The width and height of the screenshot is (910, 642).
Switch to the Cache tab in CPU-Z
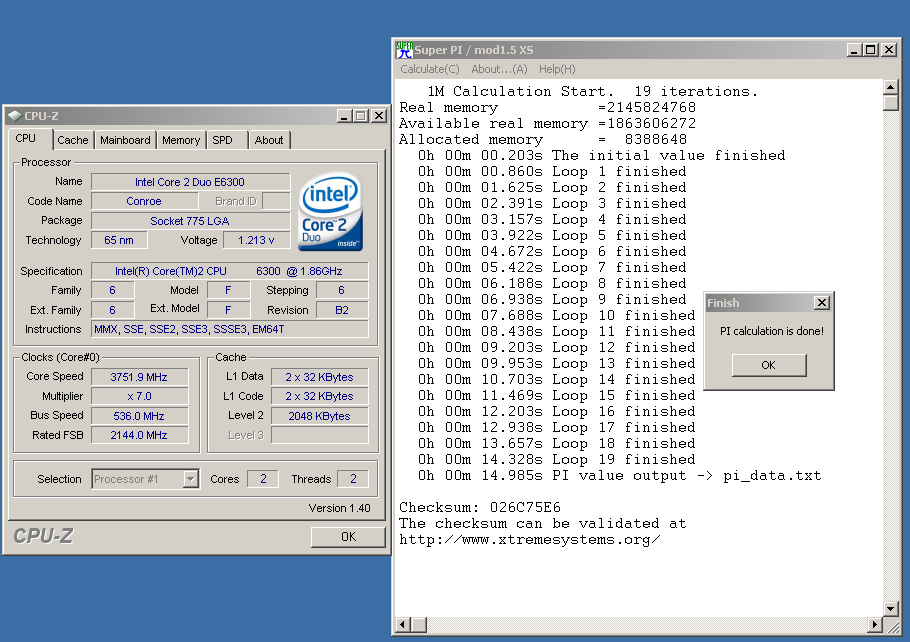point(73,140)
